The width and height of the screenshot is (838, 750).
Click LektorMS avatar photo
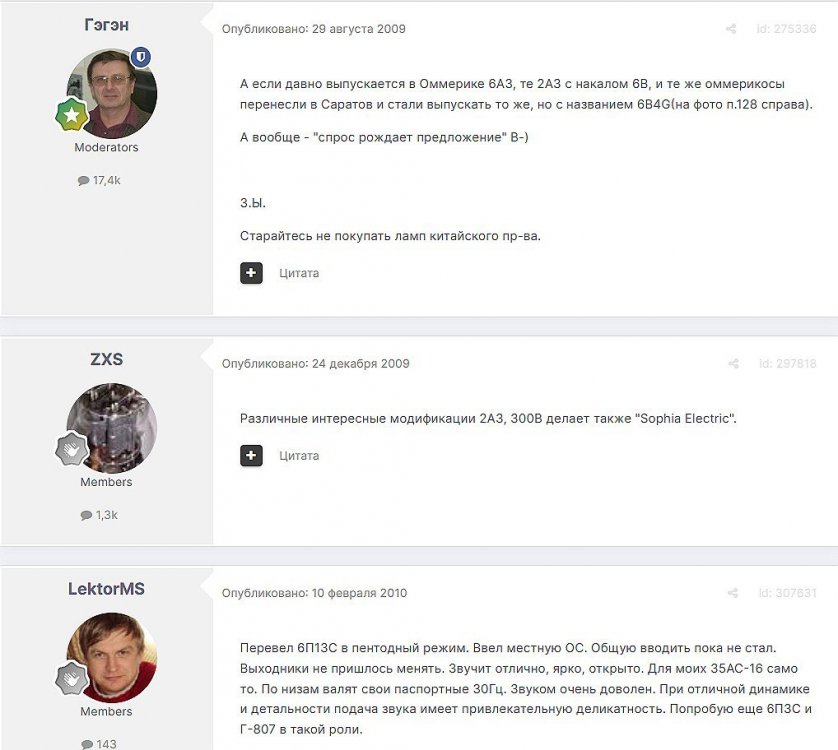click(112, 658)
